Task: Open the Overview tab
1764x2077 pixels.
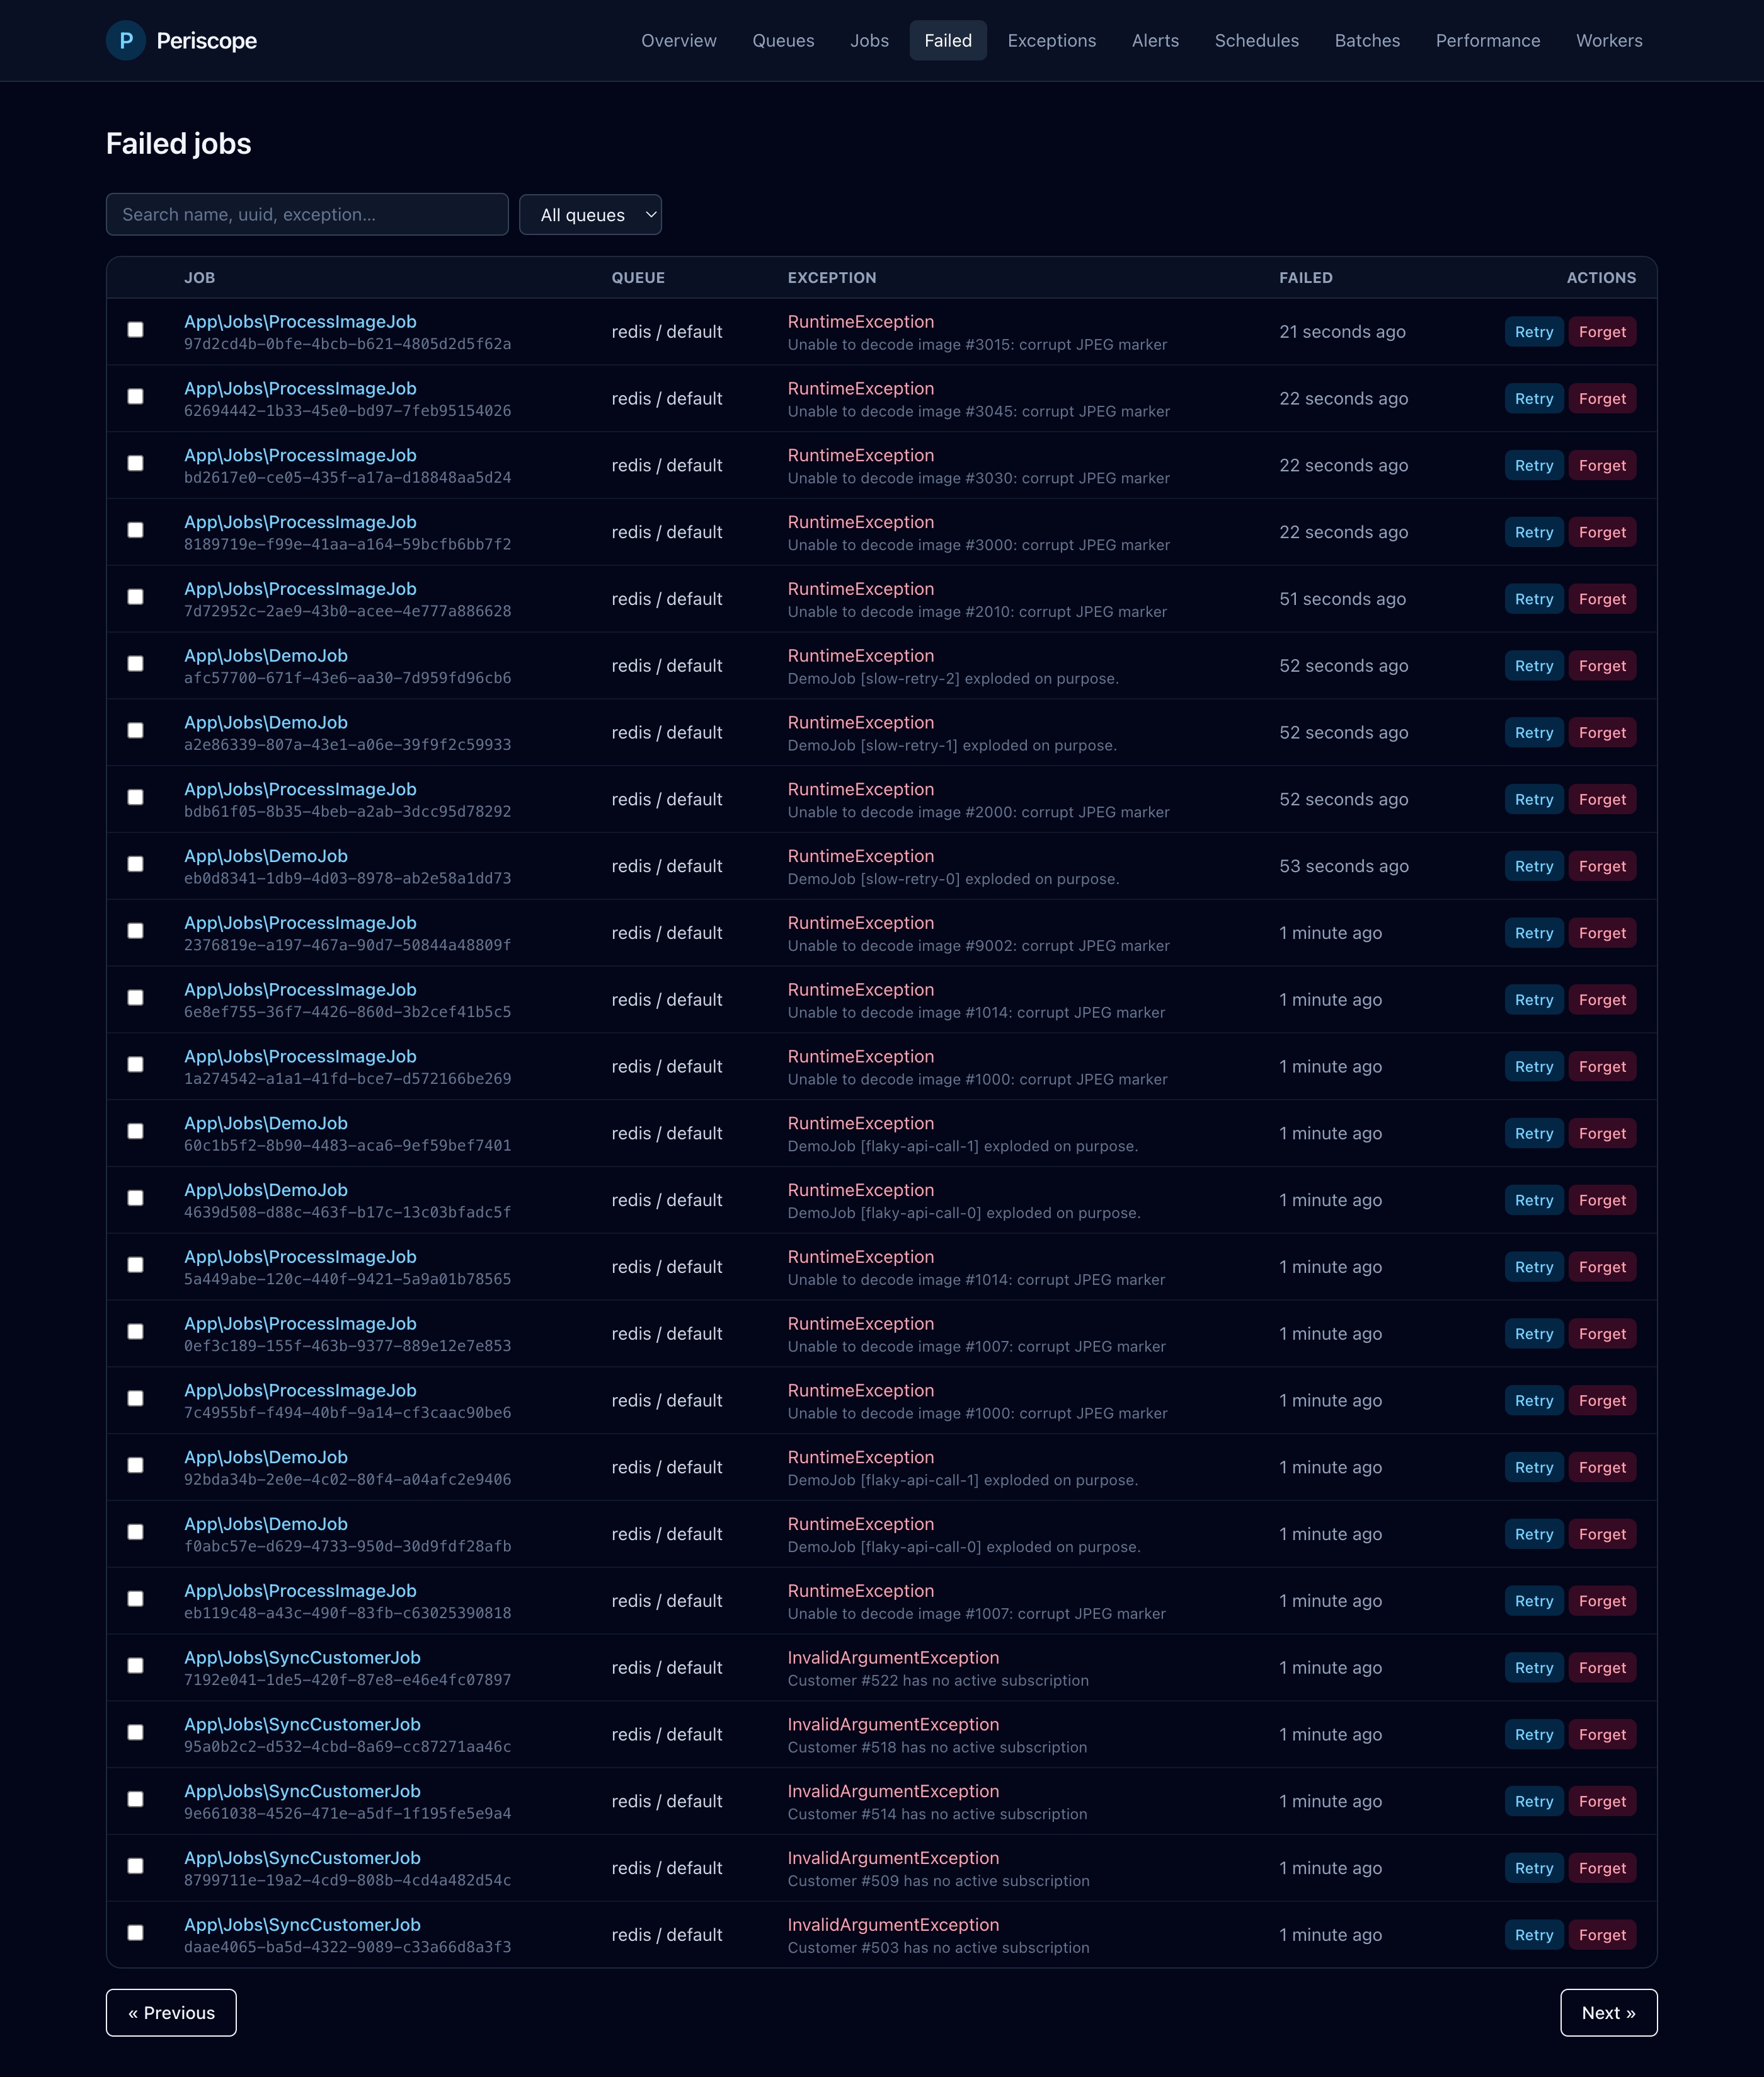Action: [x=679, y=40]
